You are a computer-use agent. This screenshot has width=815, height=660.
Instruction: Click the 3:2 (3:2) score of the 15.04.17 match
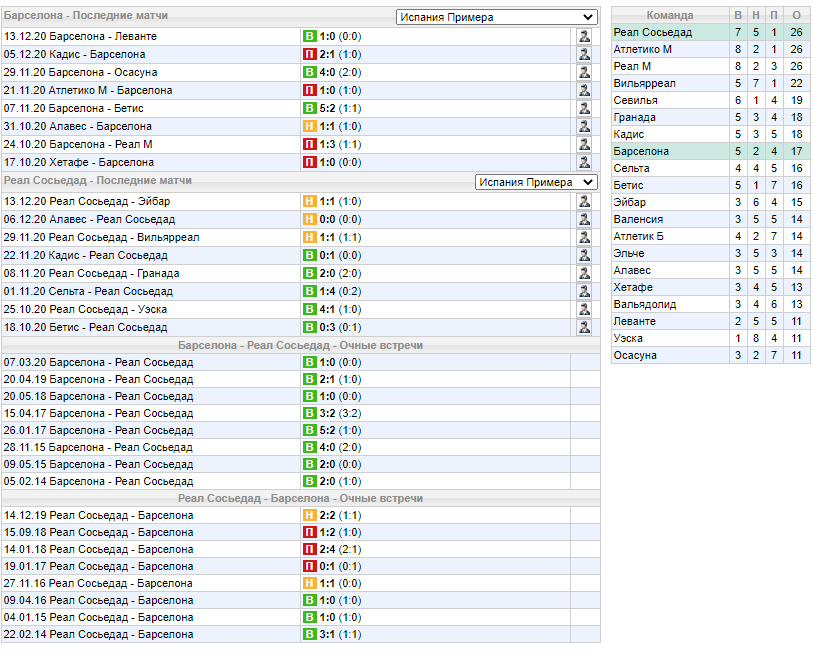(x=340, y=413)
